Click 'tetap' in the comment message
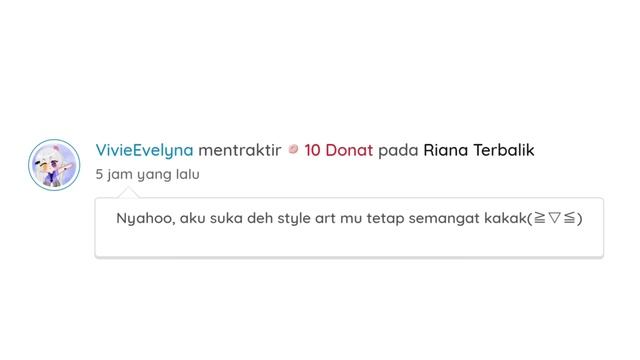This screenshot has height=360, width=640. [385, 218]
